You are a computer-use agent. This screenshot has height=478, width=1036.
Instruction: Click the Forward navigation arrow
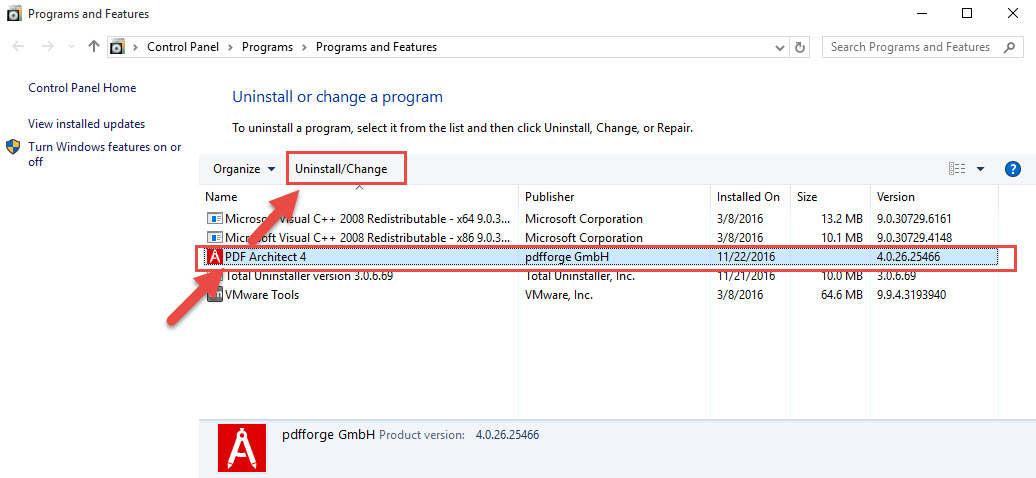47,47
